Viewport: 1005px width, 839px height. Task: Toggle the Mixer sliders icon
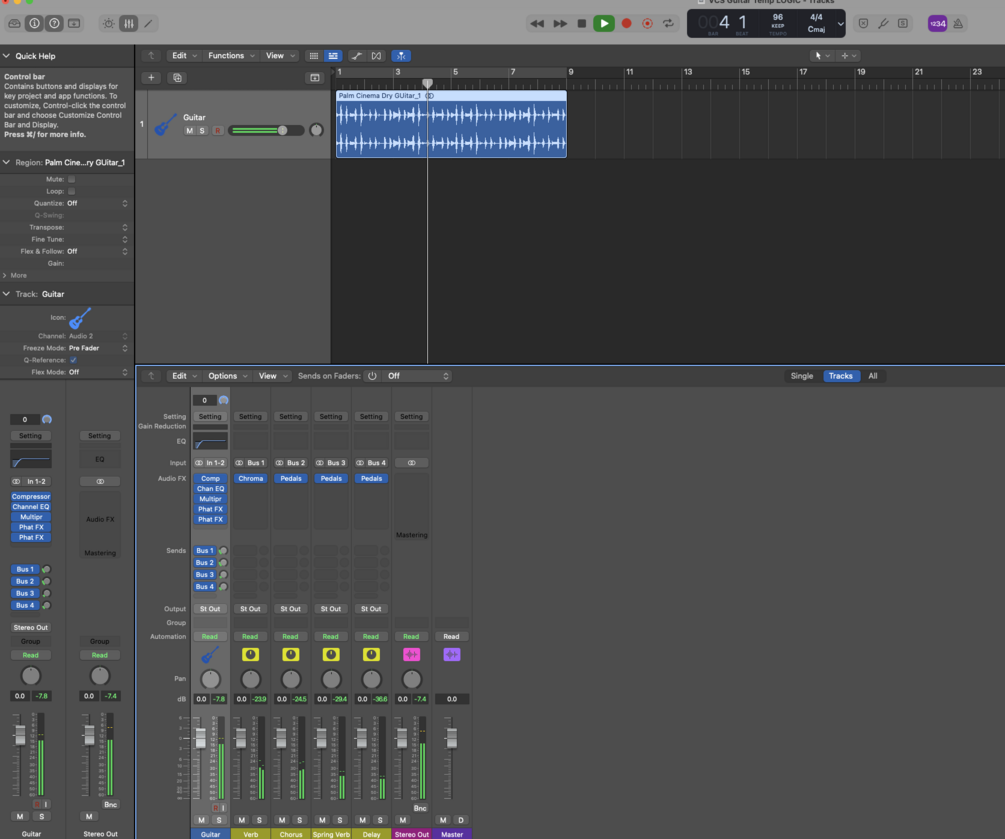(129, 24)
